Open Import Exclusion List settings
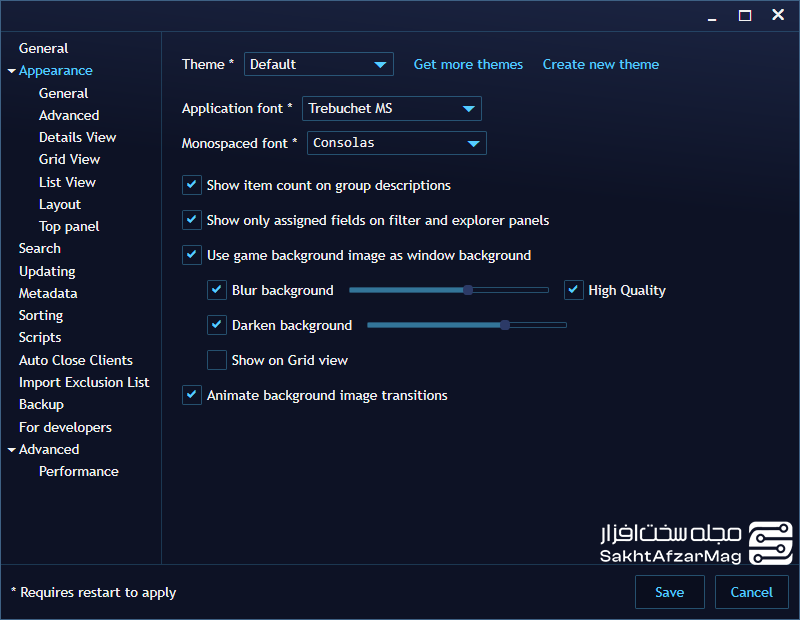 click(84, 382)
